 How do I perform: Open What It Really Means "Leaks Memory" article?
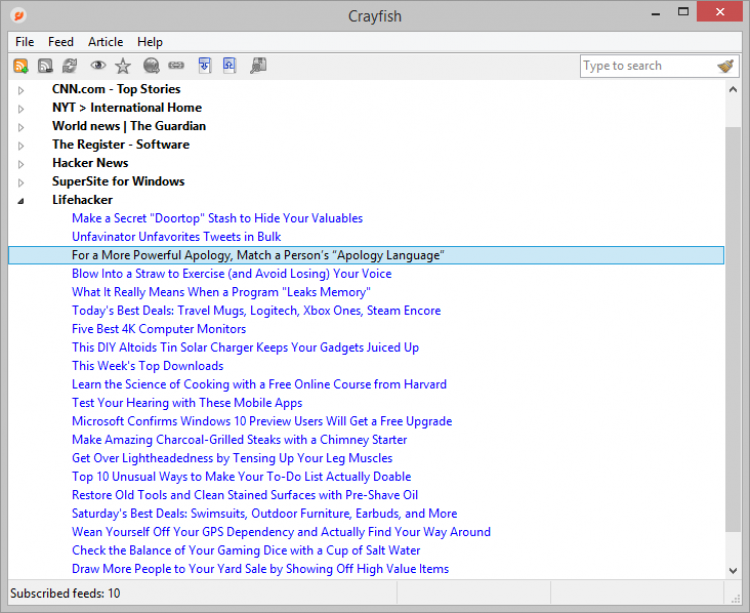(221, 292)
